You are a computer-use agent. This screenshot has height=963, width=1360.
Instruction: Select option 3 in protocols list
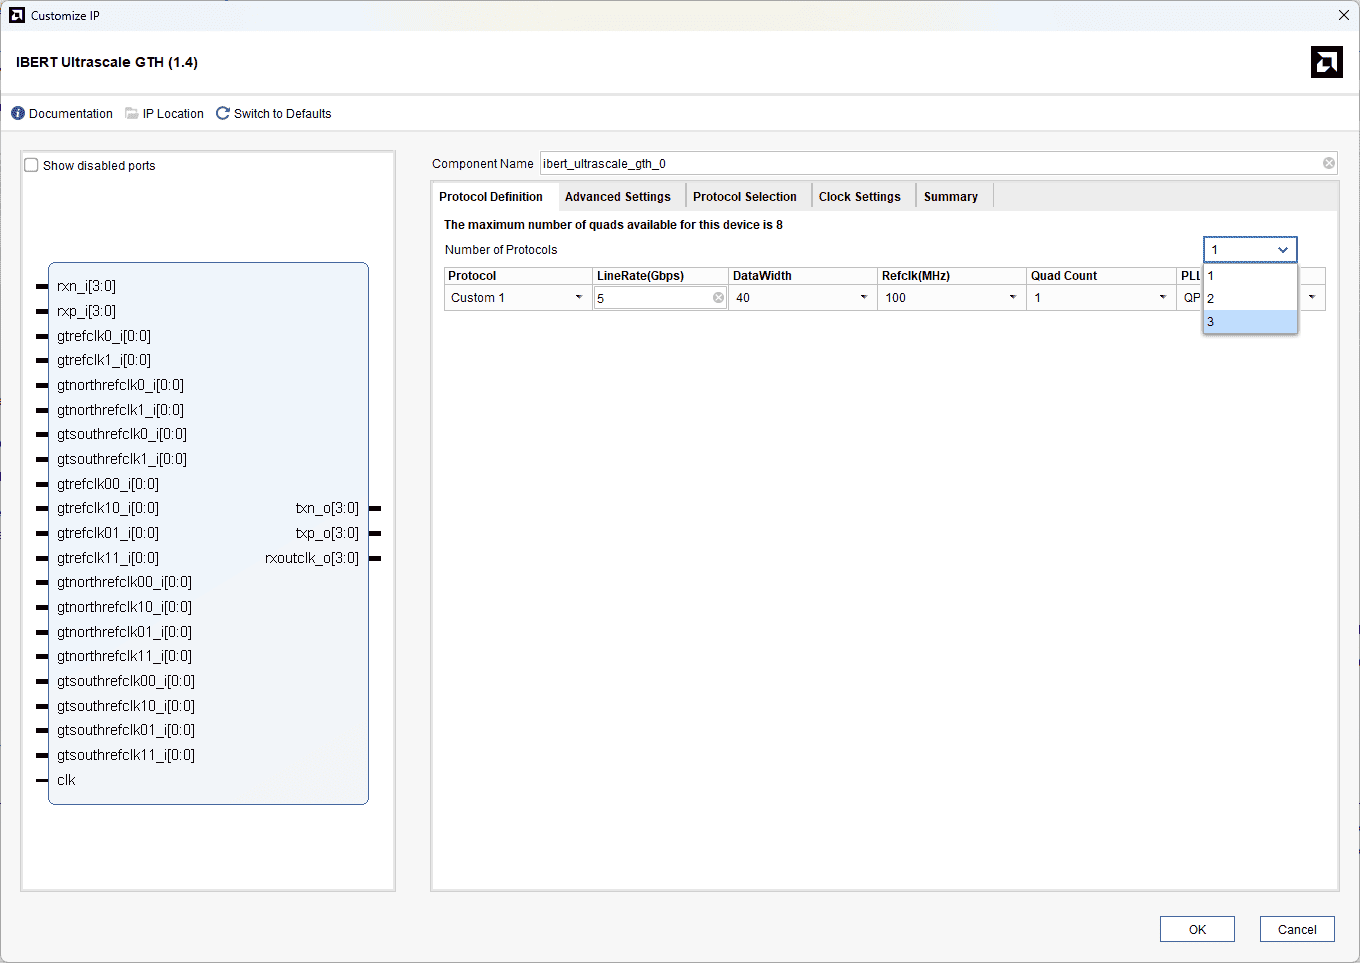point(1249,322)
